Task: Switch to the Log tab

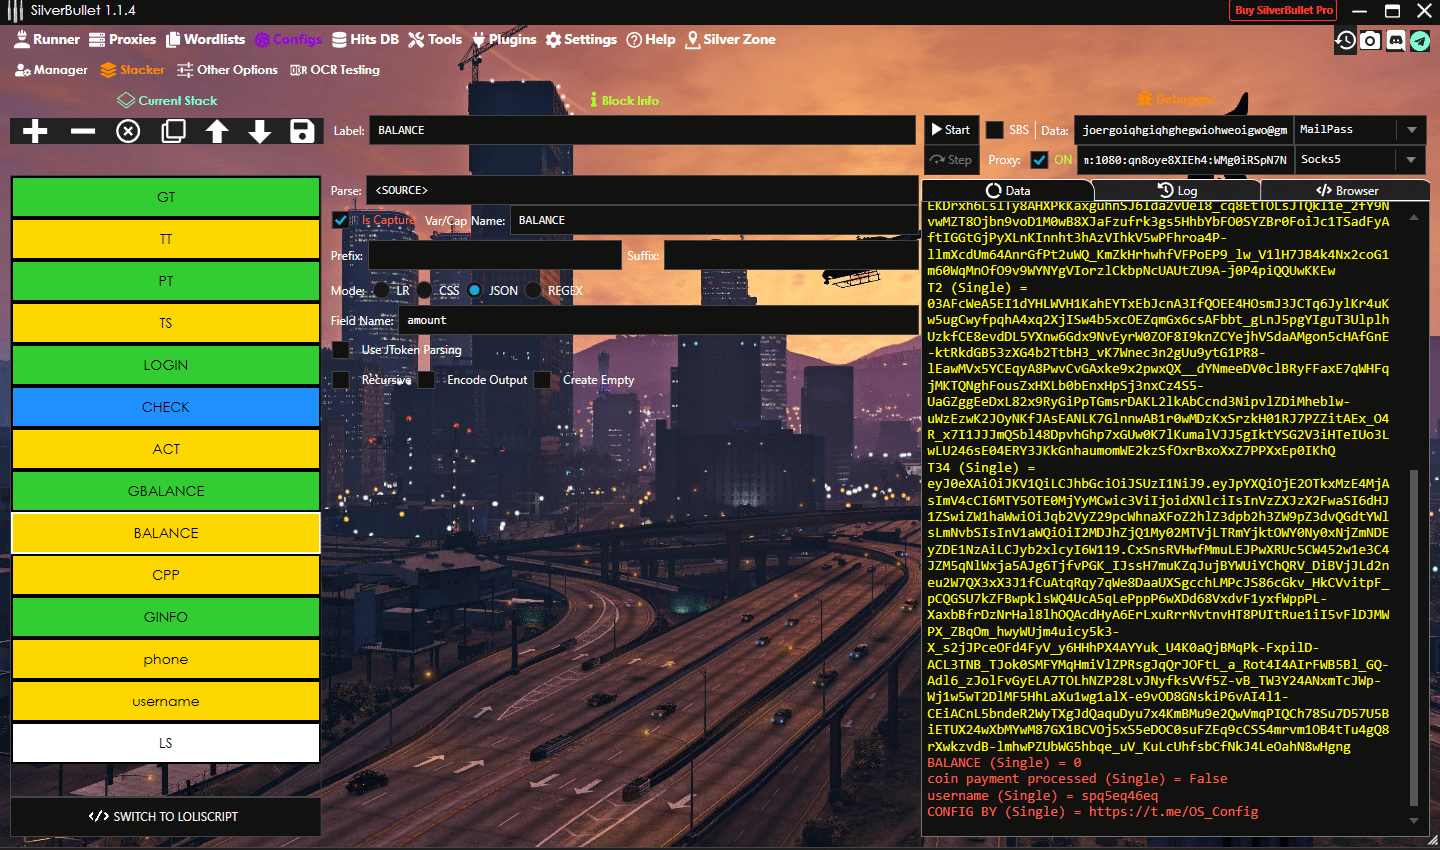Action: pyautogui.click(x=1178, y=189)
